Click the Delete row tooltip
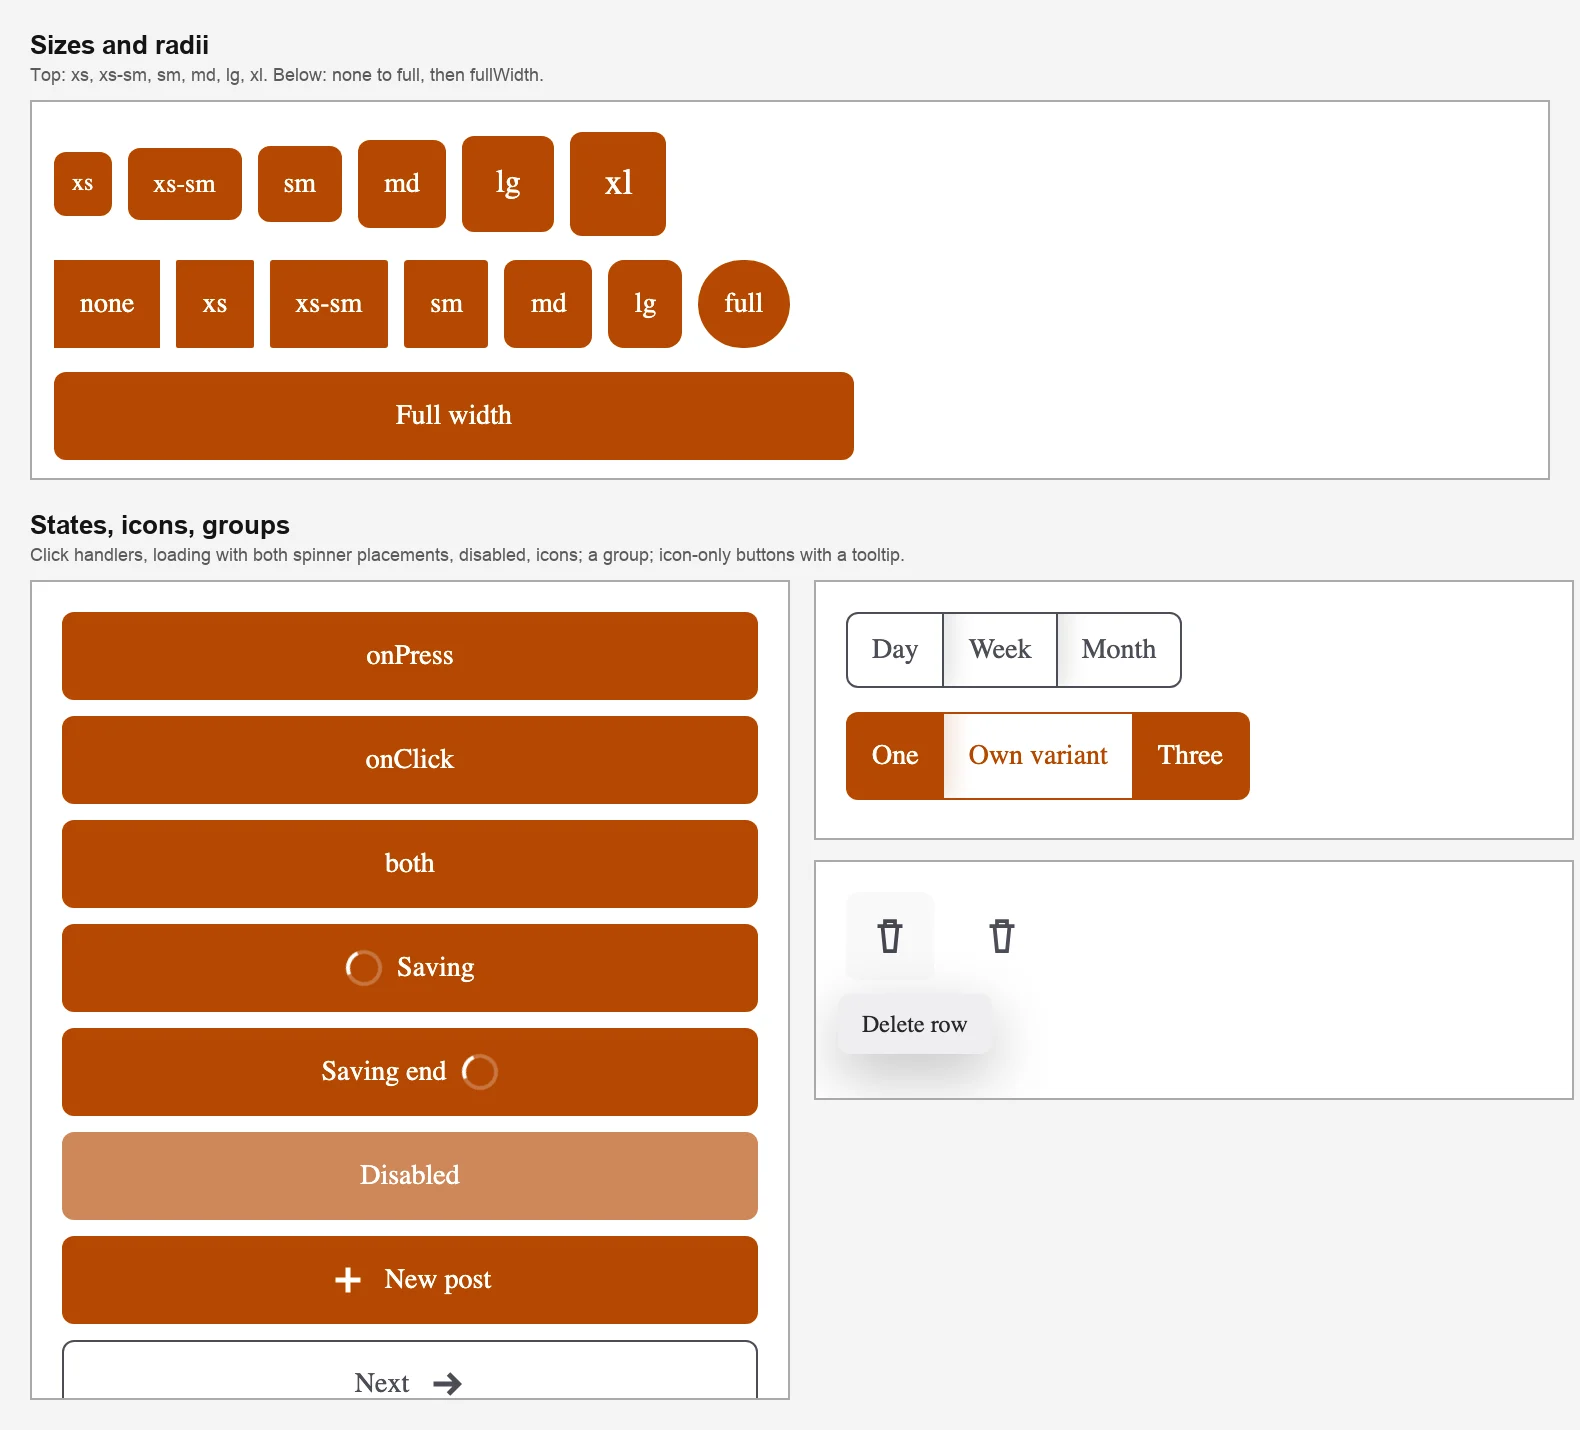1580x1430 pixels. (x=915, y=1024)
